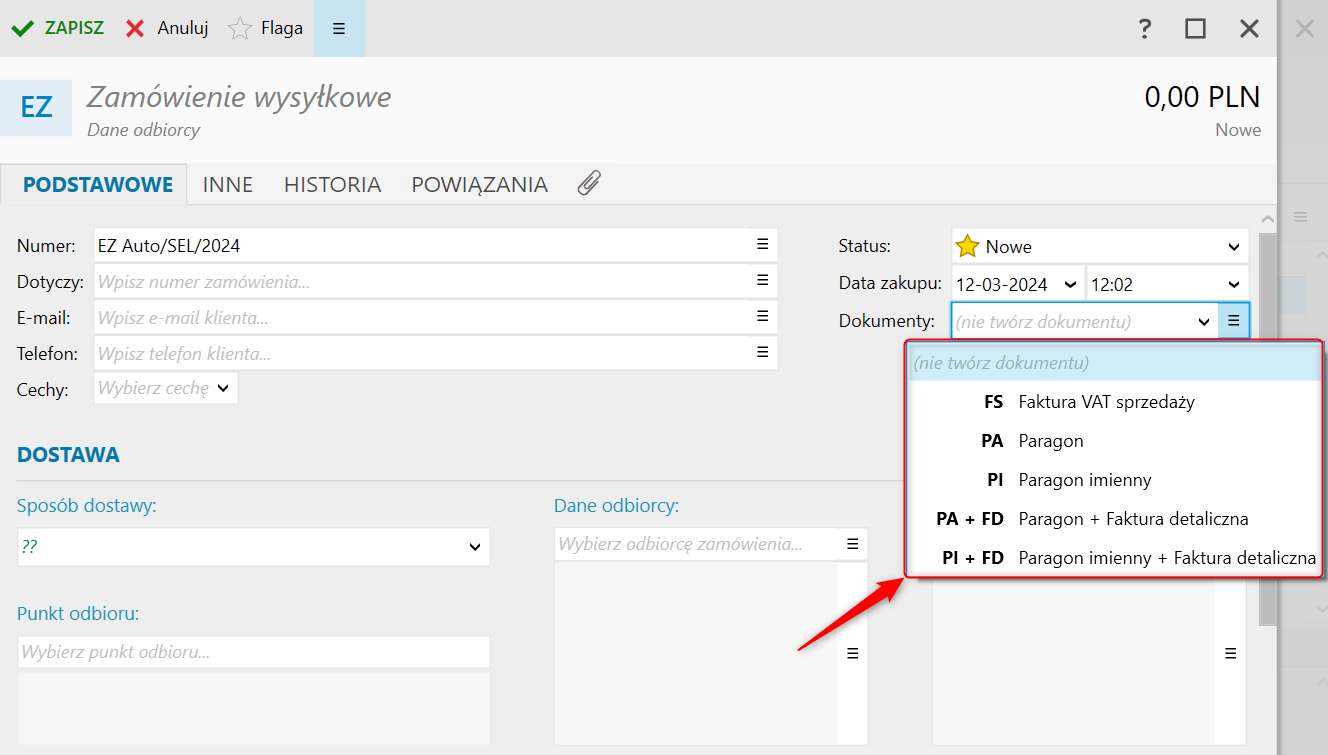Open the hamburger menu in the top toolbar
The height and width of the screenshot is (755, 1328).
click(x=339, y=28)
